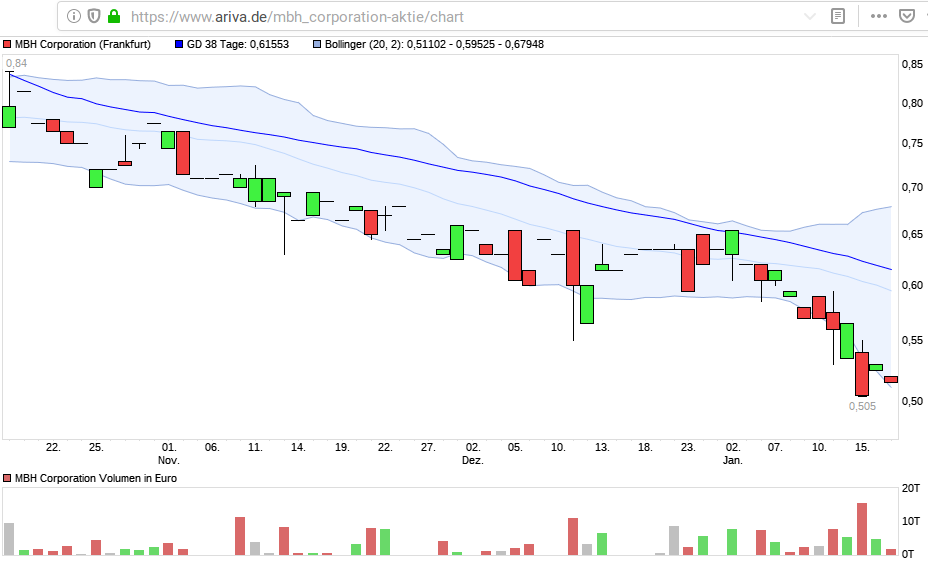The height and width of the screenshot is (564, 928).
Task: Click the blue GD 38 Tage legend swatch
Action: (179, 45)
